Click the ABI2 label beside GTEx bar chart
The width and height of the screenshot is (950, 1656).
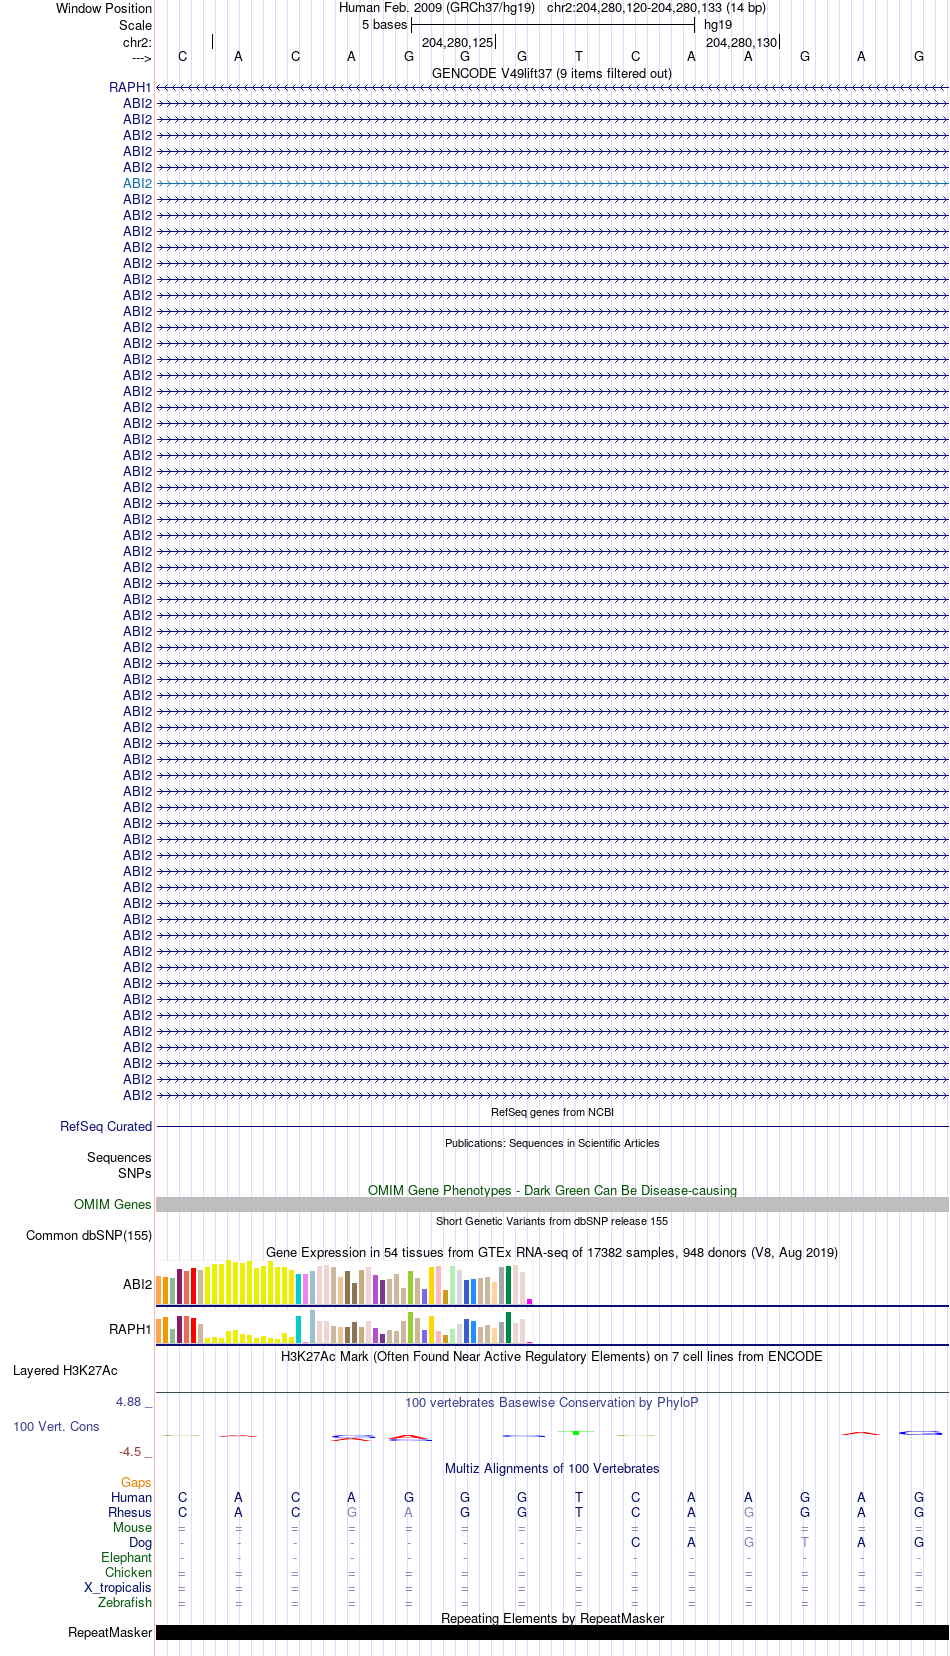tap(137, 1284)
